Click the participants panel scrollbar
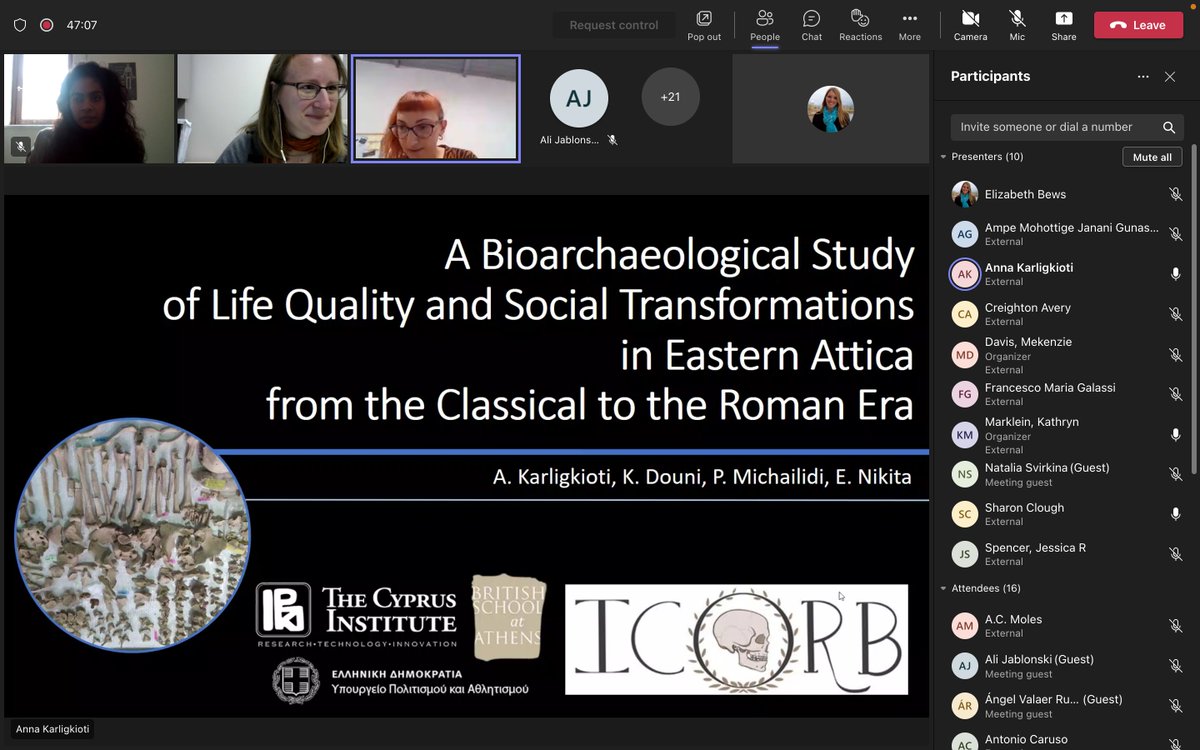 1193,310
